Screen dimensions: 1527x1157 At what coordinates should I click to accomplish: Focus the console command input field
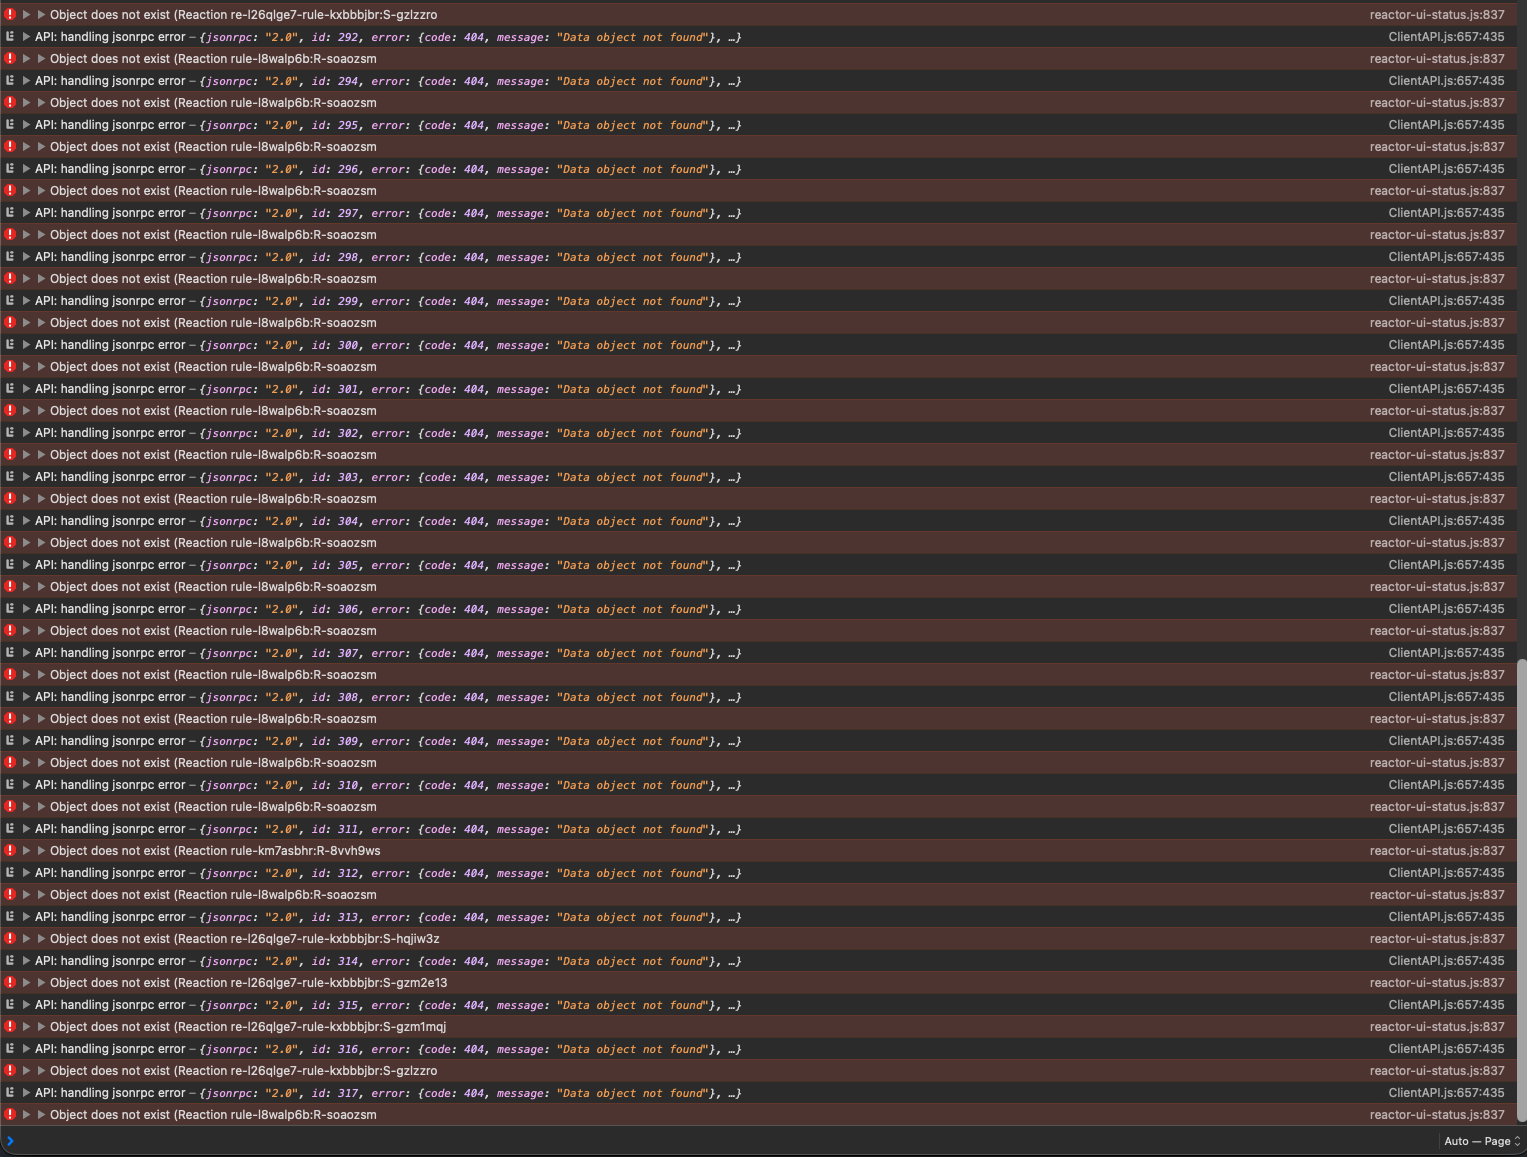[700, 1141]
